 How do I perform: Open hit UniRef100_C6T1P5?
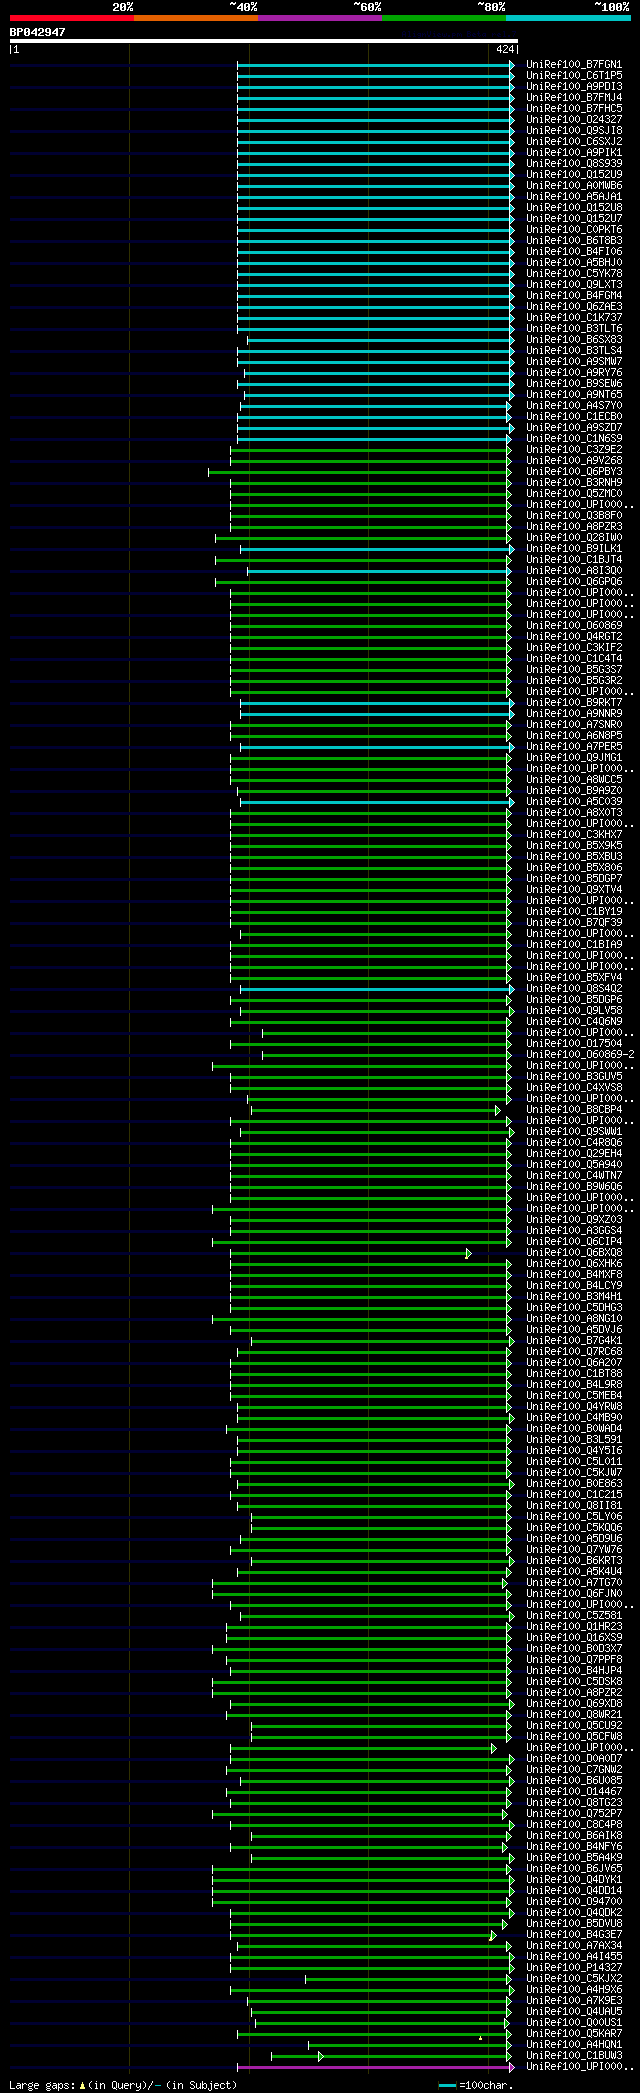pyautogui.click(x=574, y=76)
